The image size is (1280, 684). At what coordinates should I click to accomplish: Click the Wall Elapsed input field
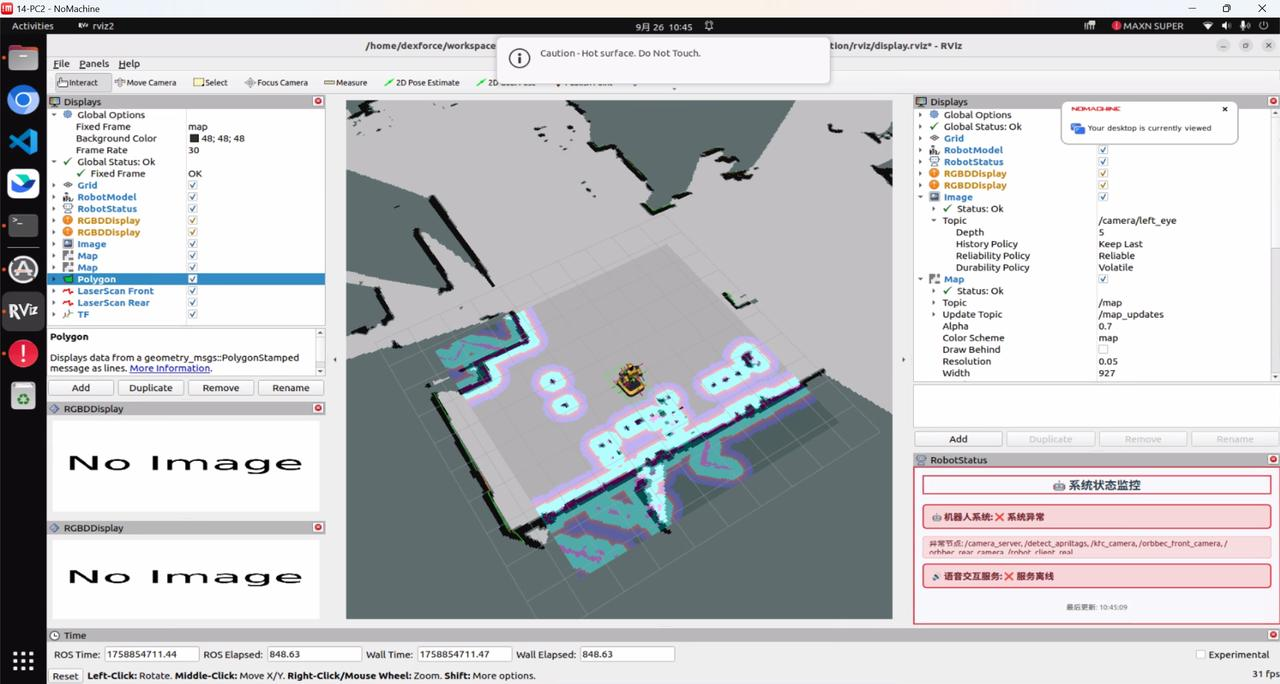[626, 654]
